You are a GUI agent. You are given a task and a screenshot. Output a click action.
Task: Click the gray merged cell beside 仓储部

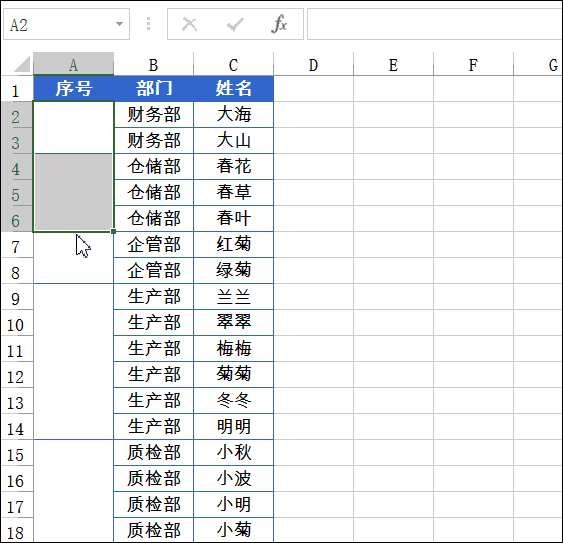click(x=74, y=192)
